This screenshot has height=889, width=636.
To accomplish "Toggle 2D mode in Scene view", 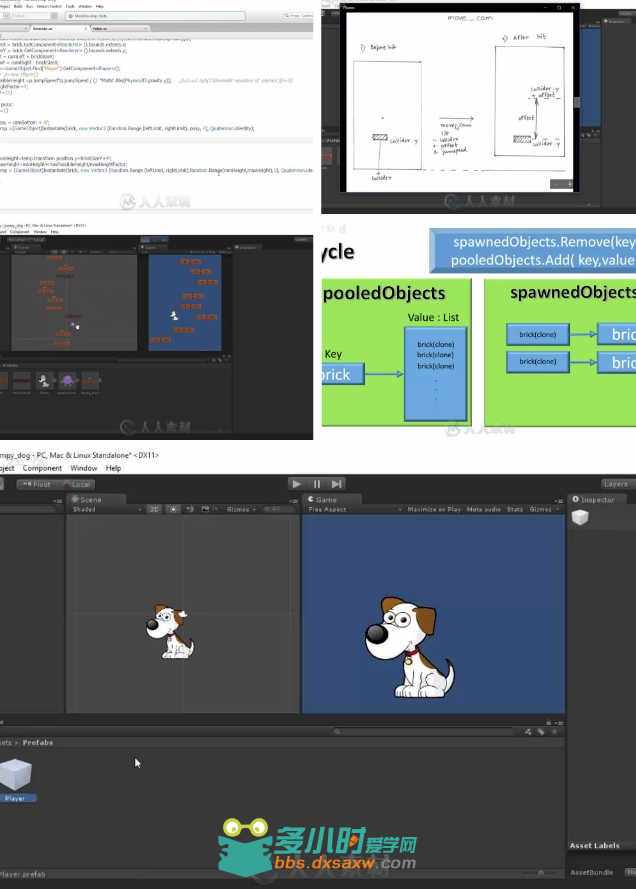I will (x=154, y=509).
